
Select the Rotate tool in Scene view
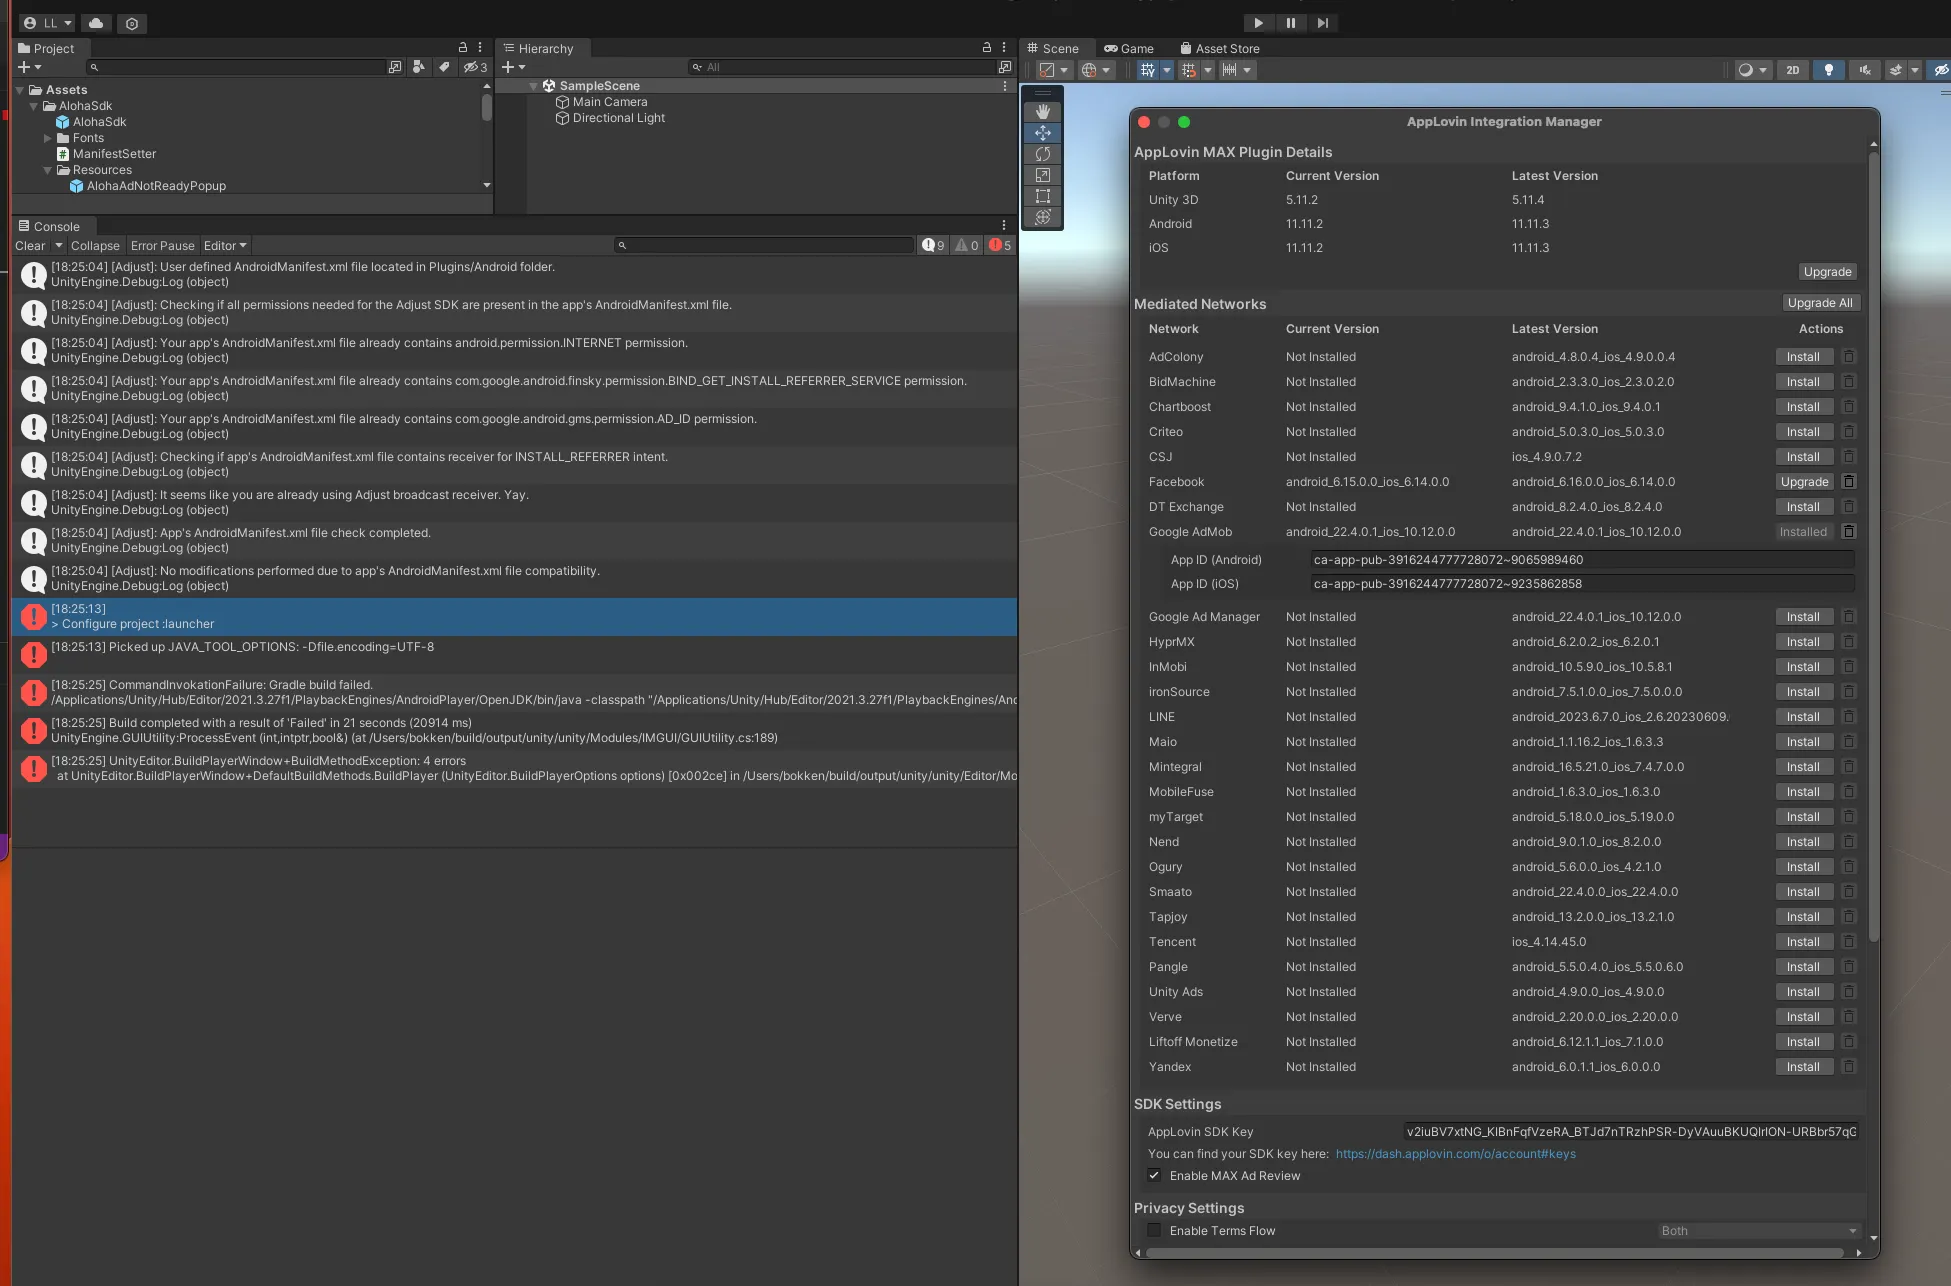pos(1043,154)
